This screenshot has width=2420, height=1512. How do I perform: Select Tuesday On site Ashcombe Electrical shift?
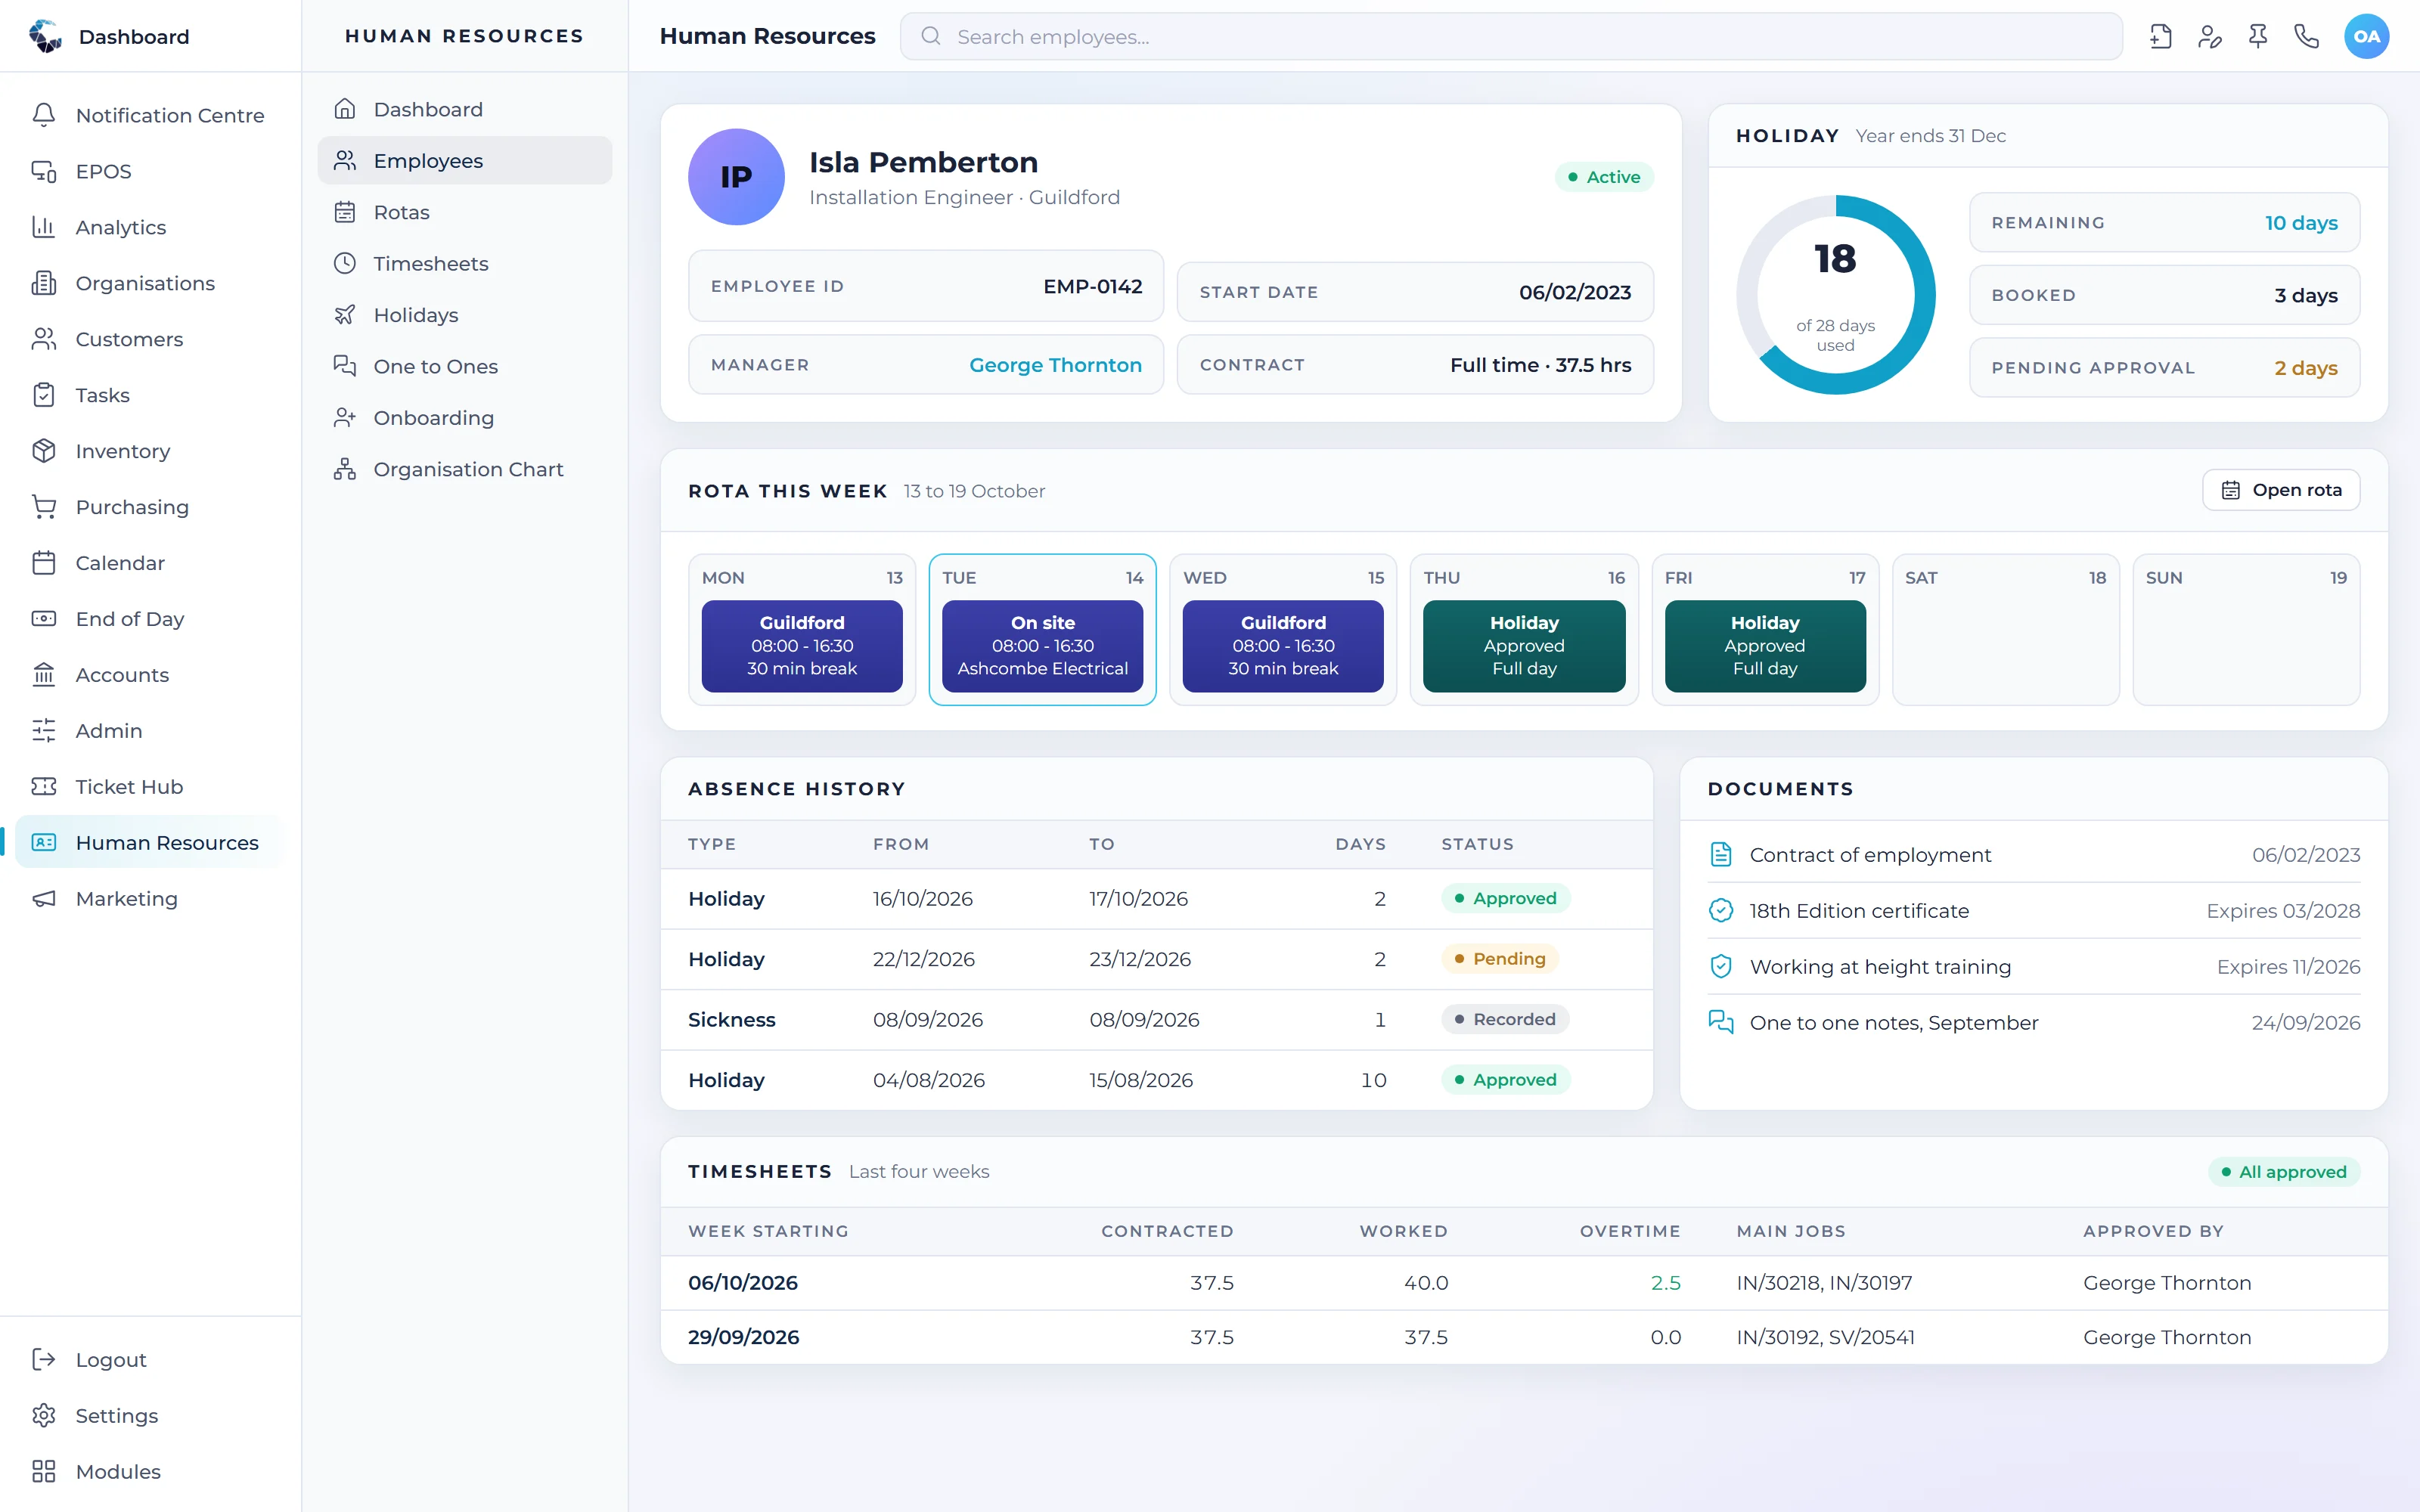(1043, 646)
